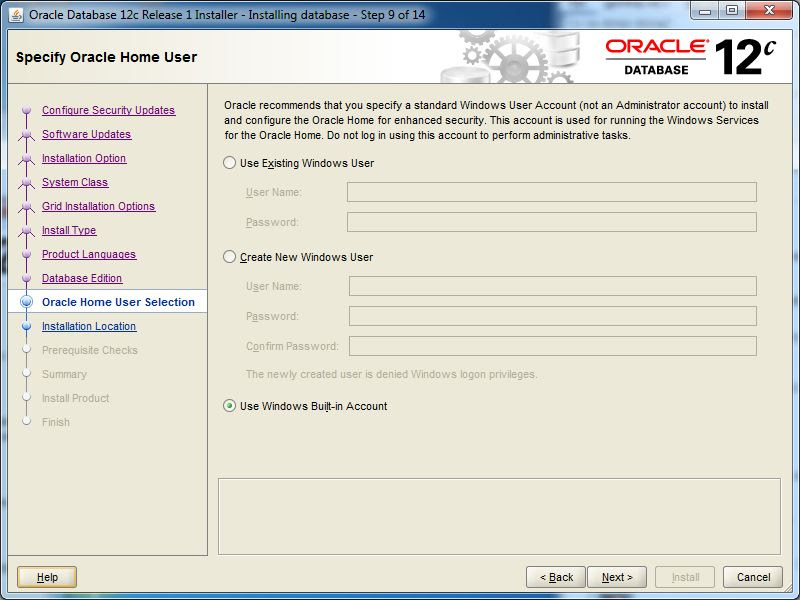Maximize the installer window

[732, 11]
